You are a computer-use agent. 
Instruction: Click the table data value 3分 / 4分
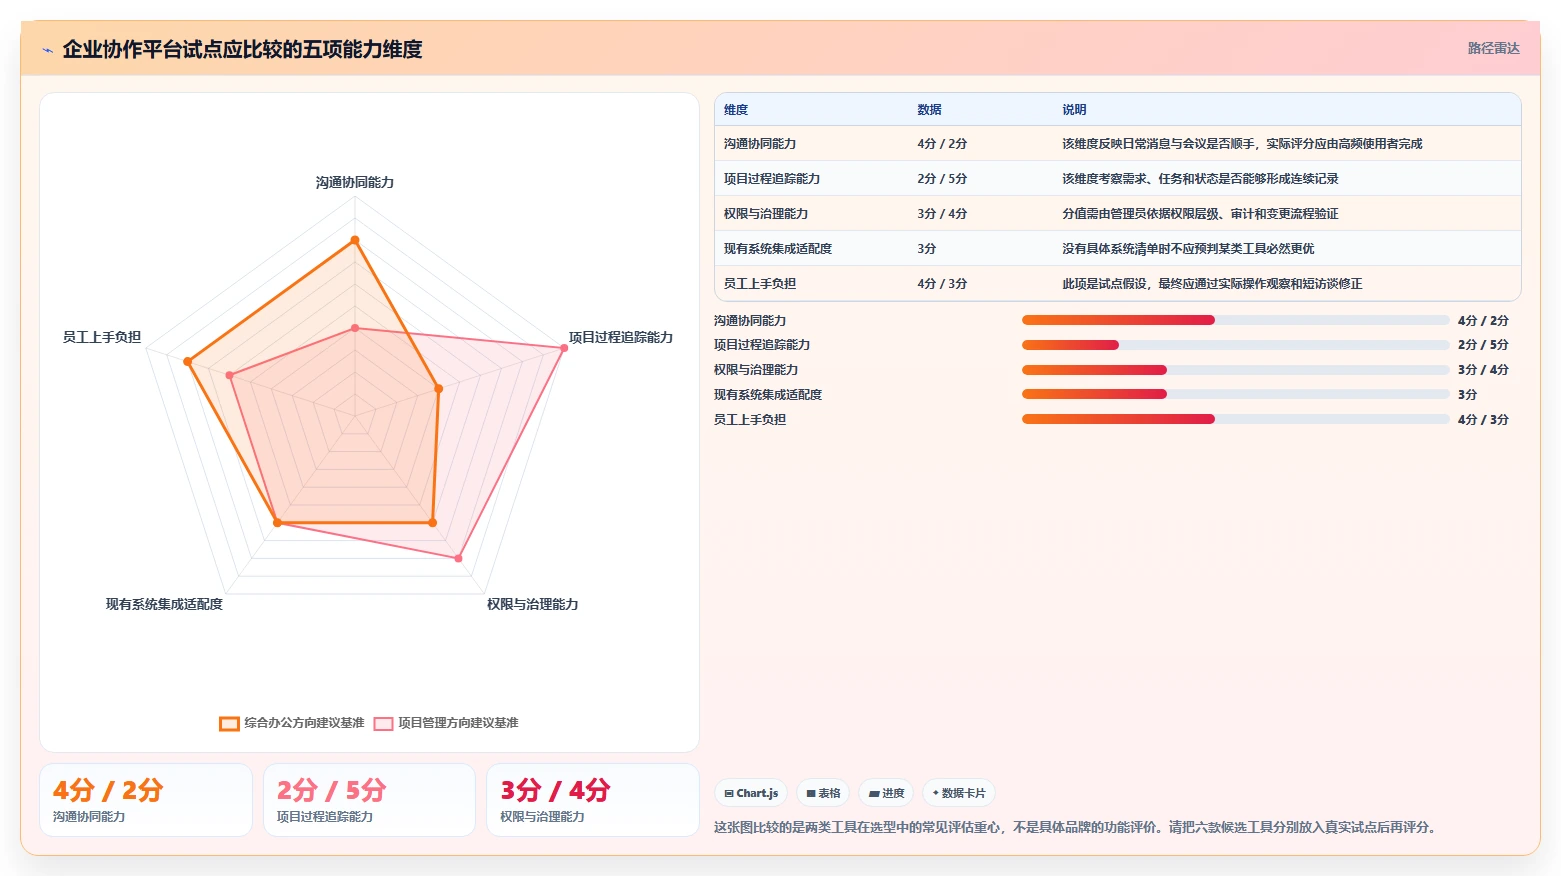[x=942, y=214]
